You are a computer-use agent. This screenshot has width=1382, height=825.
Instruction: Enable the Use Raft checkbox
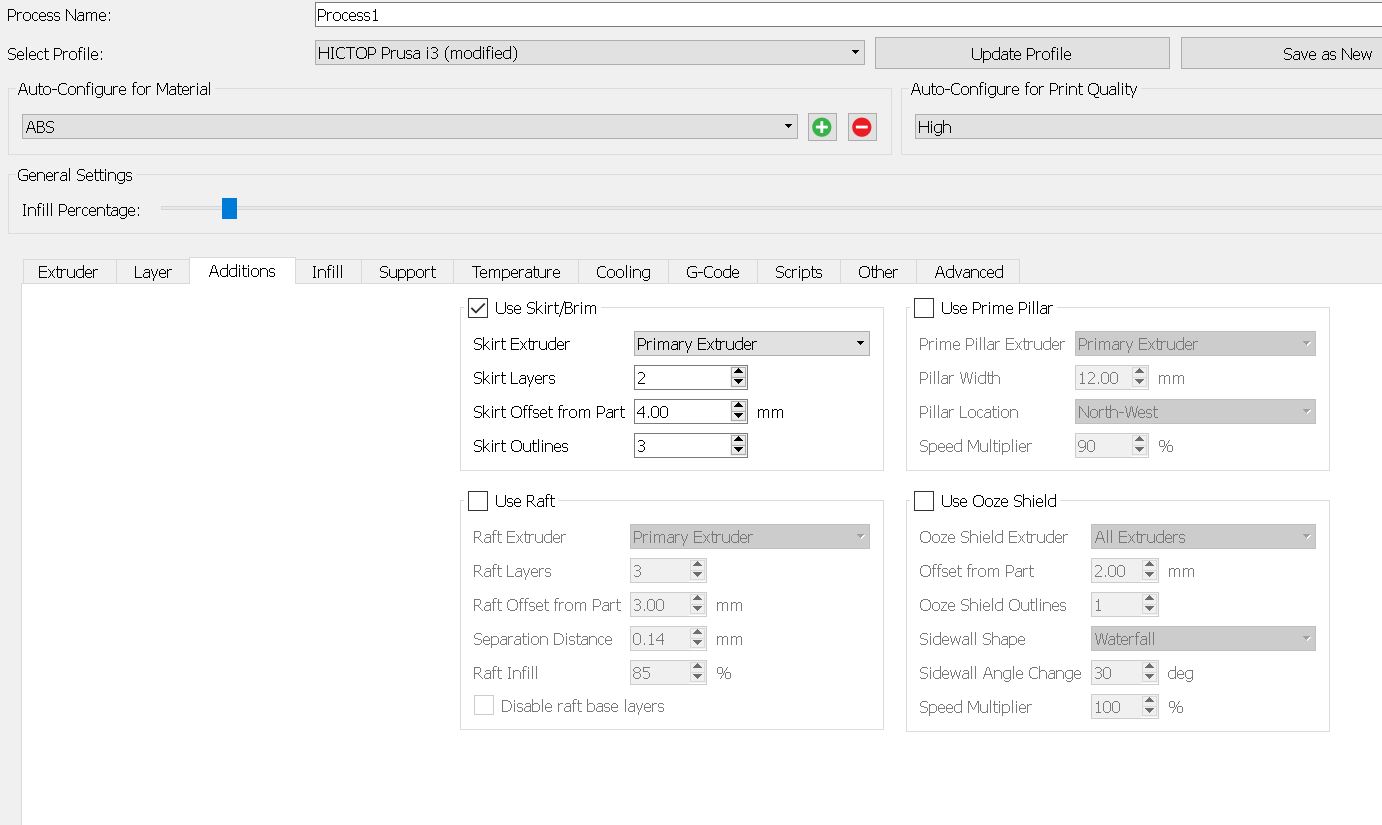point(478,501)
